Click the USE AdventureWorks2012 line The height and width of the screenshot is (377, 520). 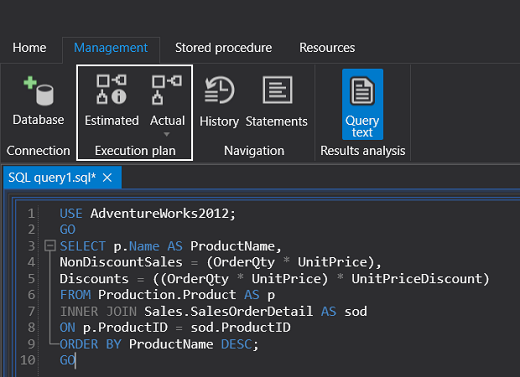(x=147, y=213)
